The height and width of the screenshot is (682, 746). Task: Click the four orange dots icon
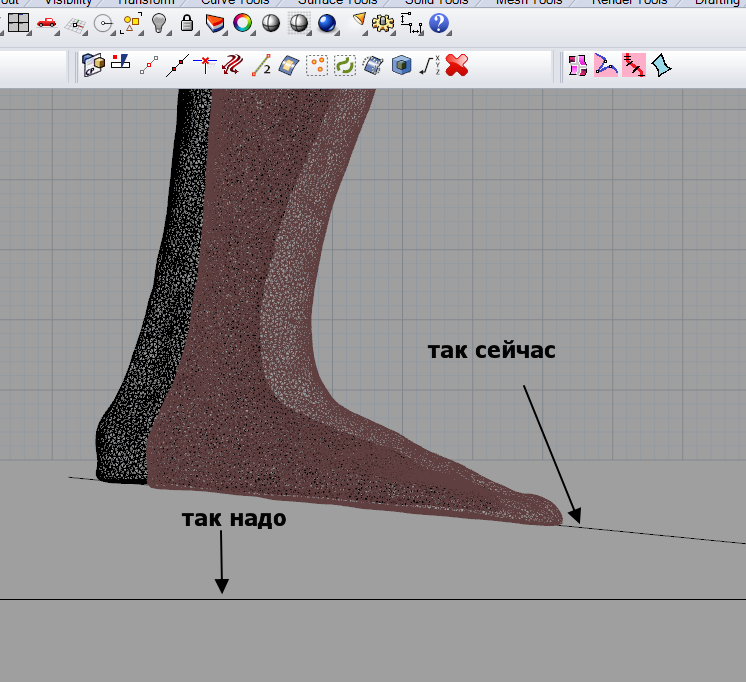click(318, 66)
